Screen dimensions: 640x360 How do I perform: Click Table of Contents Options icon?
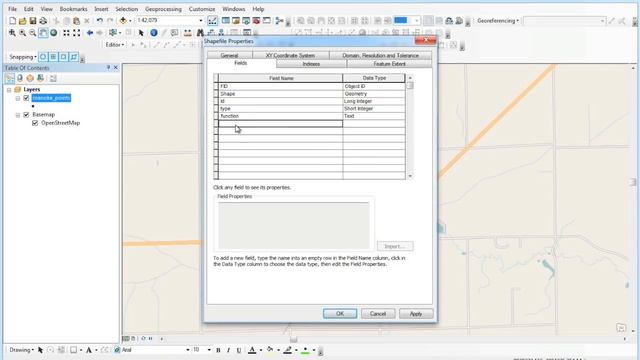point(53,78)
